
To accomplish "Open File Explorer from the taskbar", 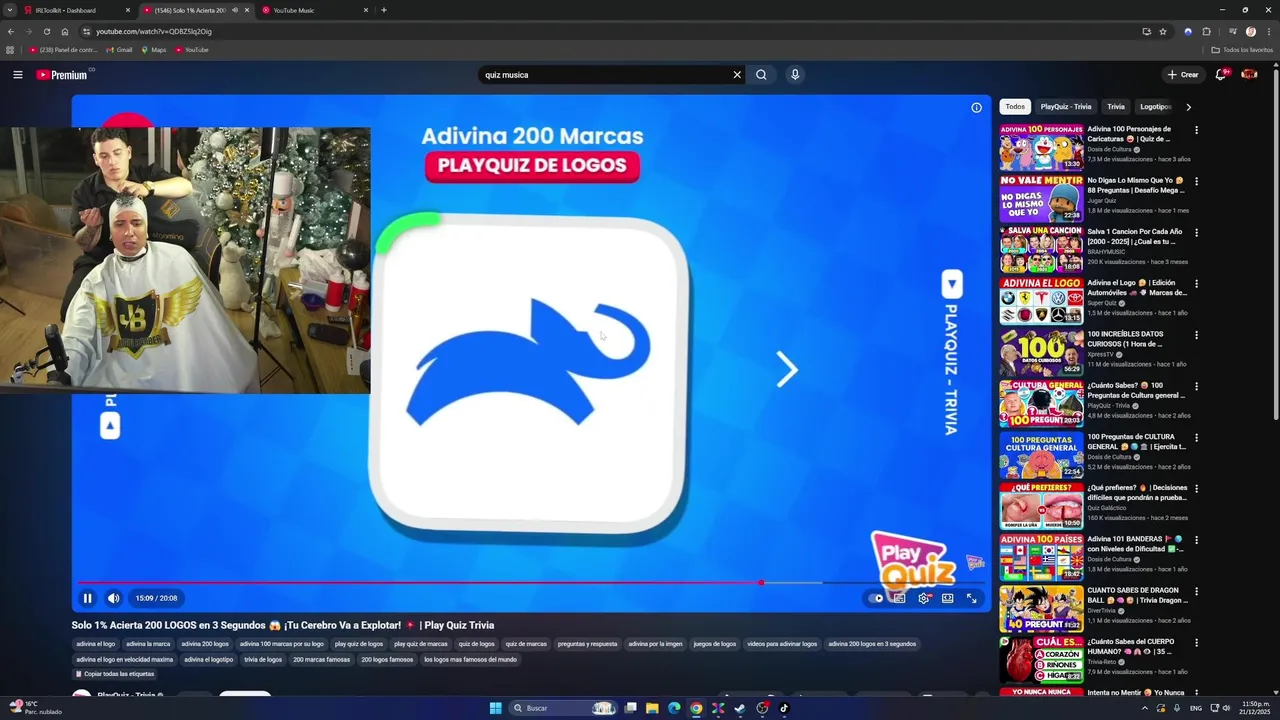I will pos(652,708).
